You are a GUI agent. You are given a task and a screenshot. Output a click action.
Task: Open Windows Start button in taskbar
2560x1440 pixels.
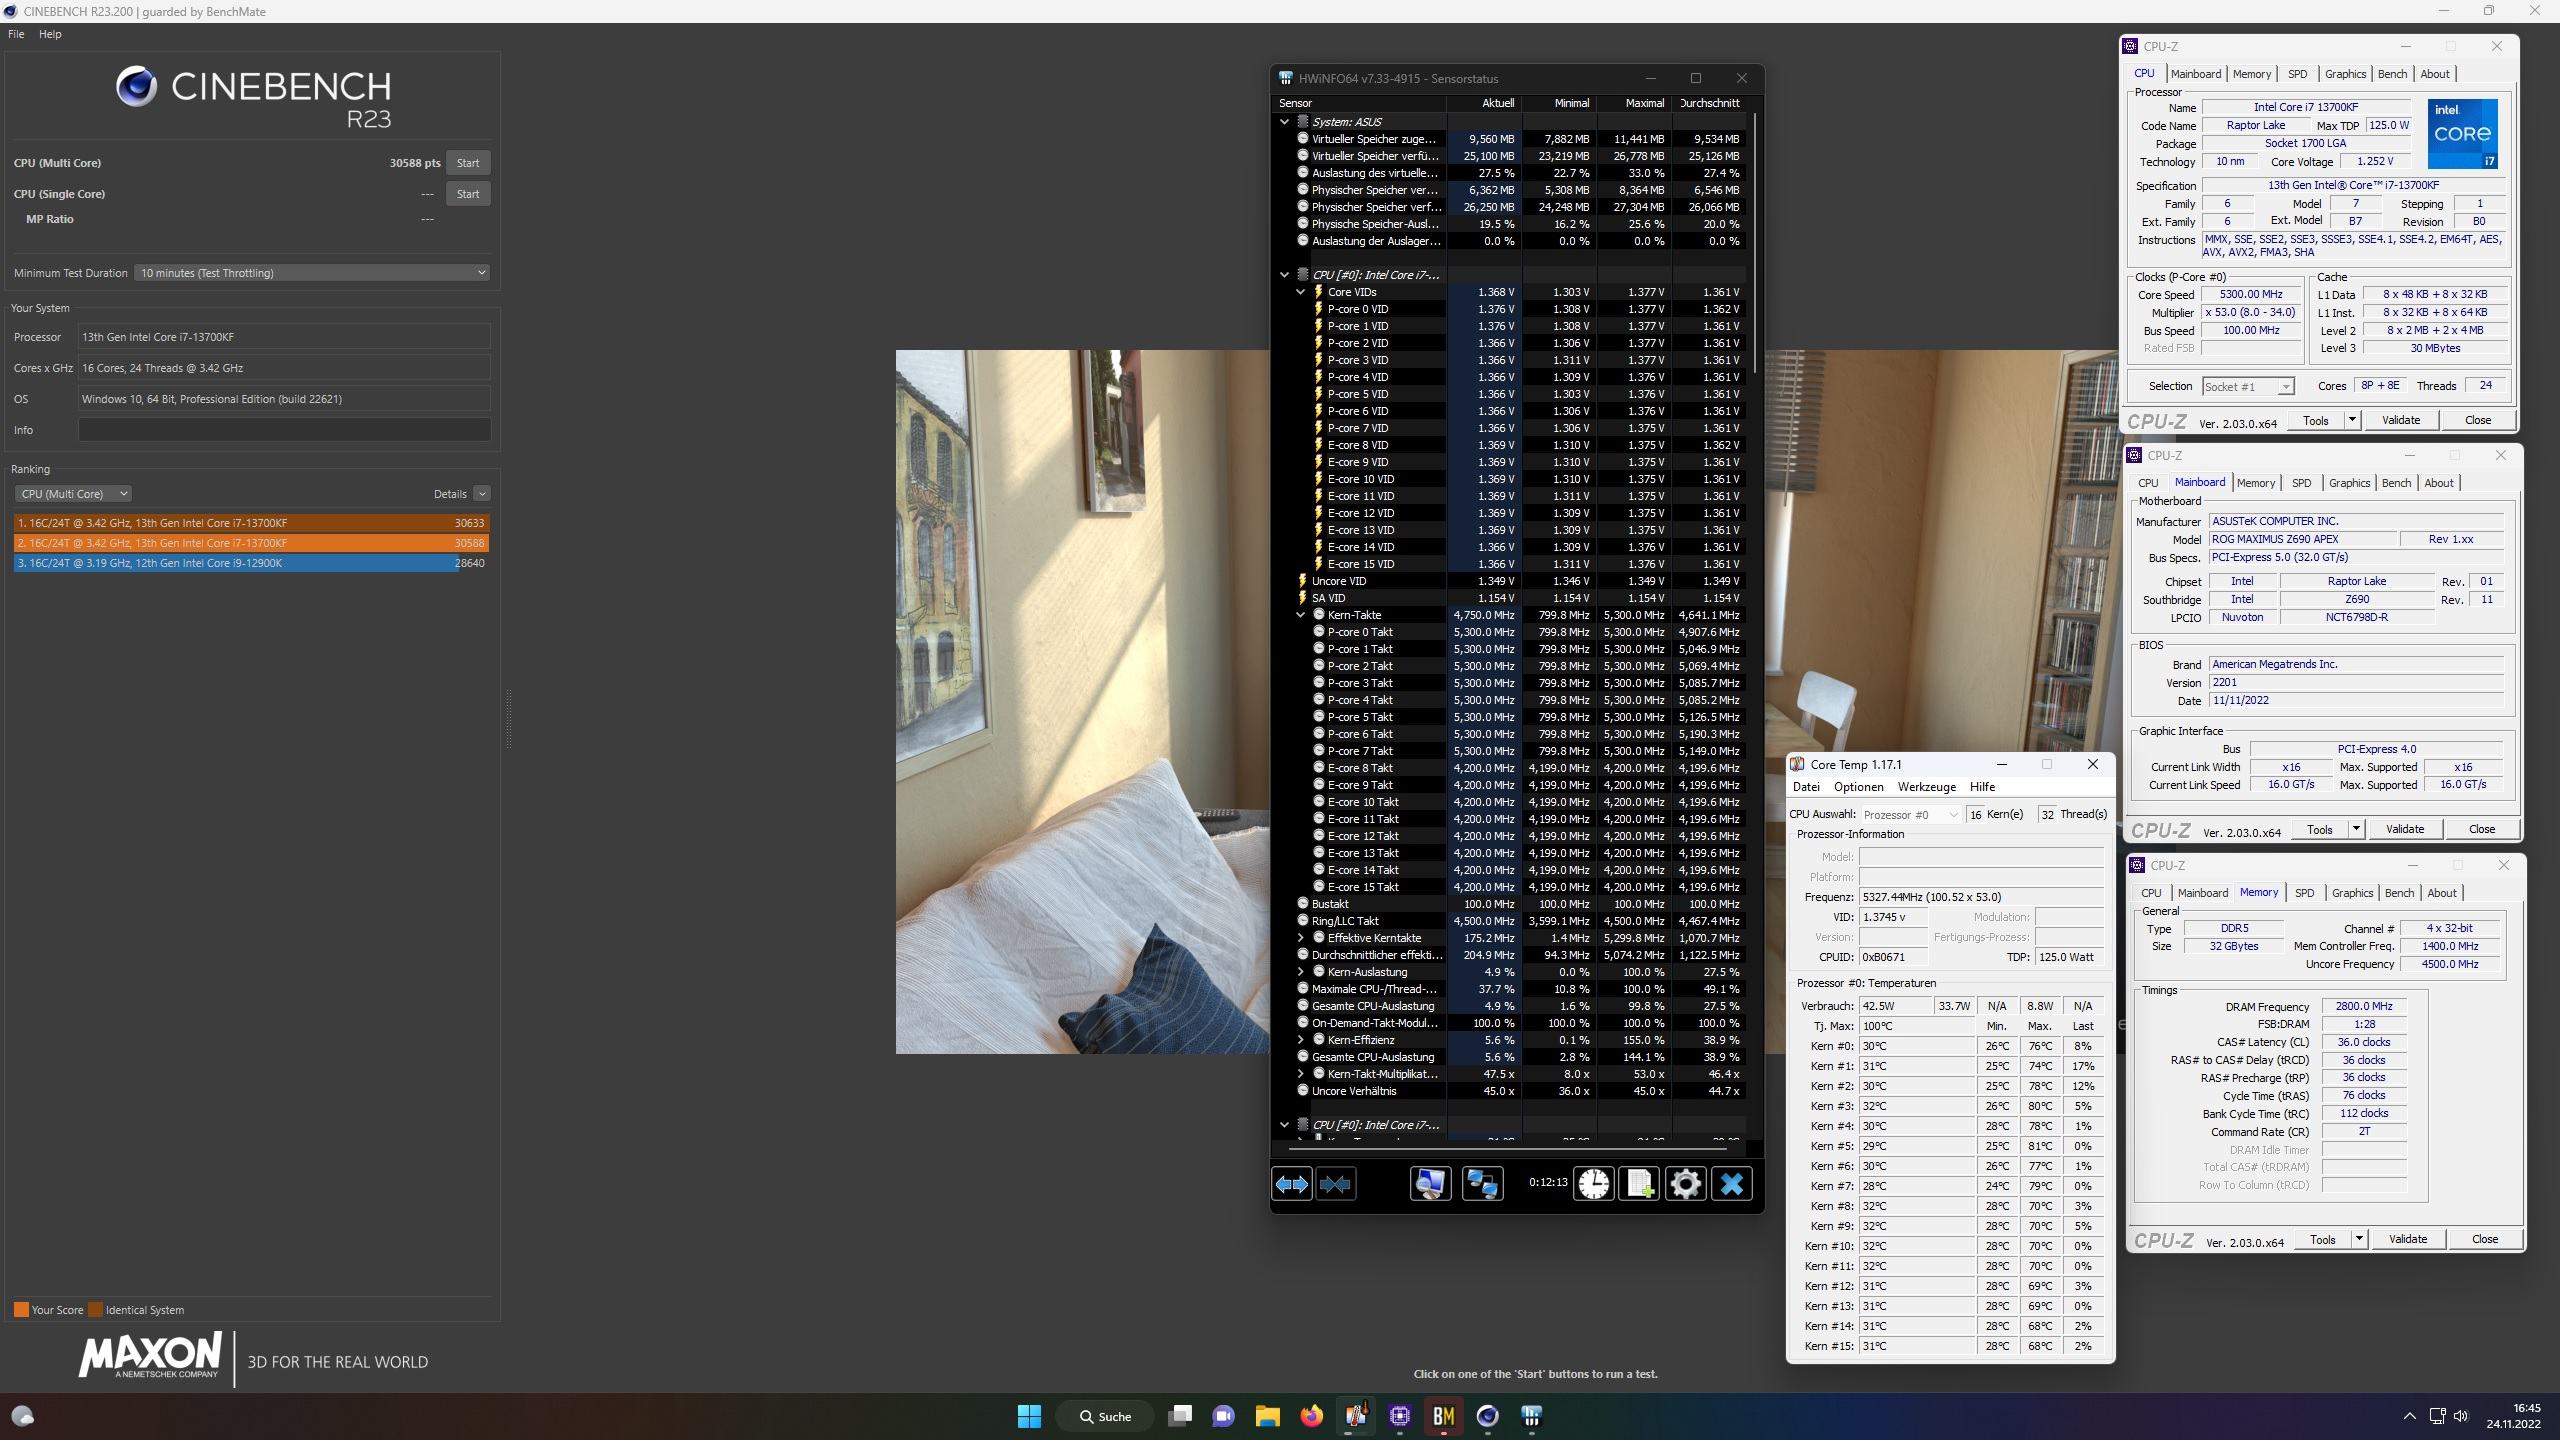click(1029, 1416)
